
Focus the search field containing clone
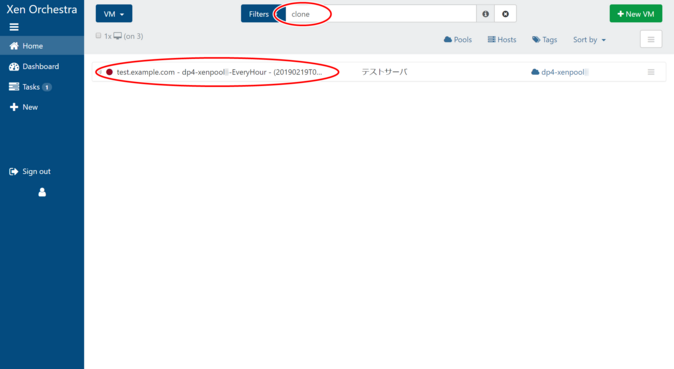tap(380, 14)
